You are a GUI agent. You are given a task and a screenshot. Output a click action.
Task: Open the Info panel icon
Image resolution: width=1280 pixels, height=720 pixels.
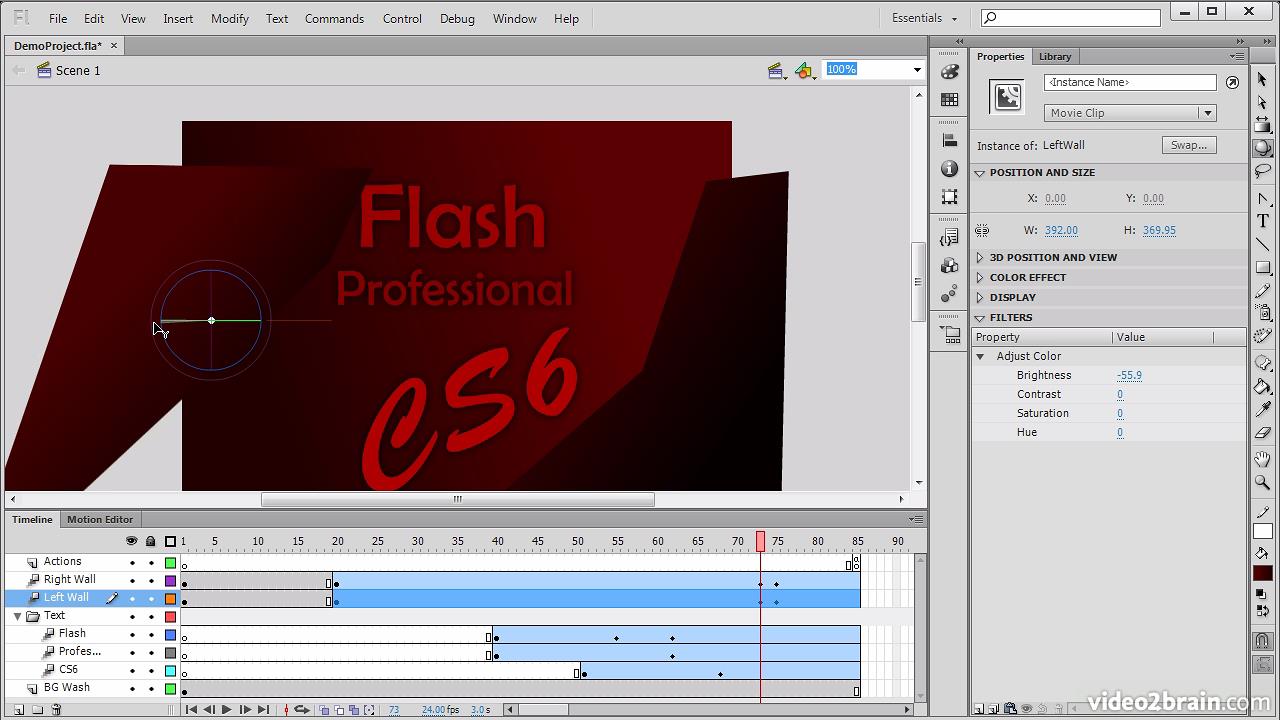(950, 169)
